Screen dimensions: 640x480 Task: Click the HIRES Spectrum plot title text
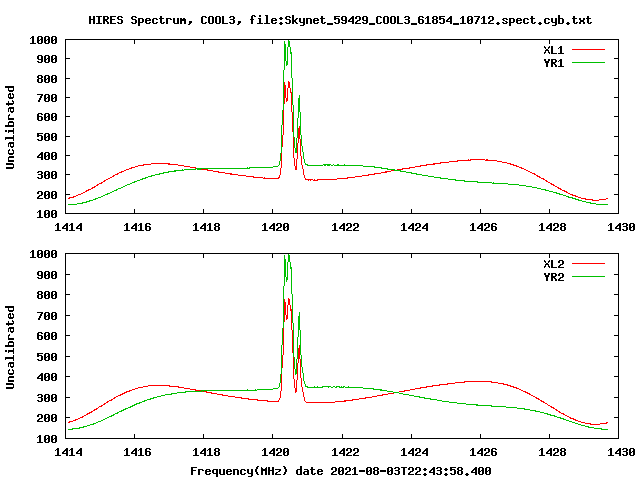coord(340,20)
